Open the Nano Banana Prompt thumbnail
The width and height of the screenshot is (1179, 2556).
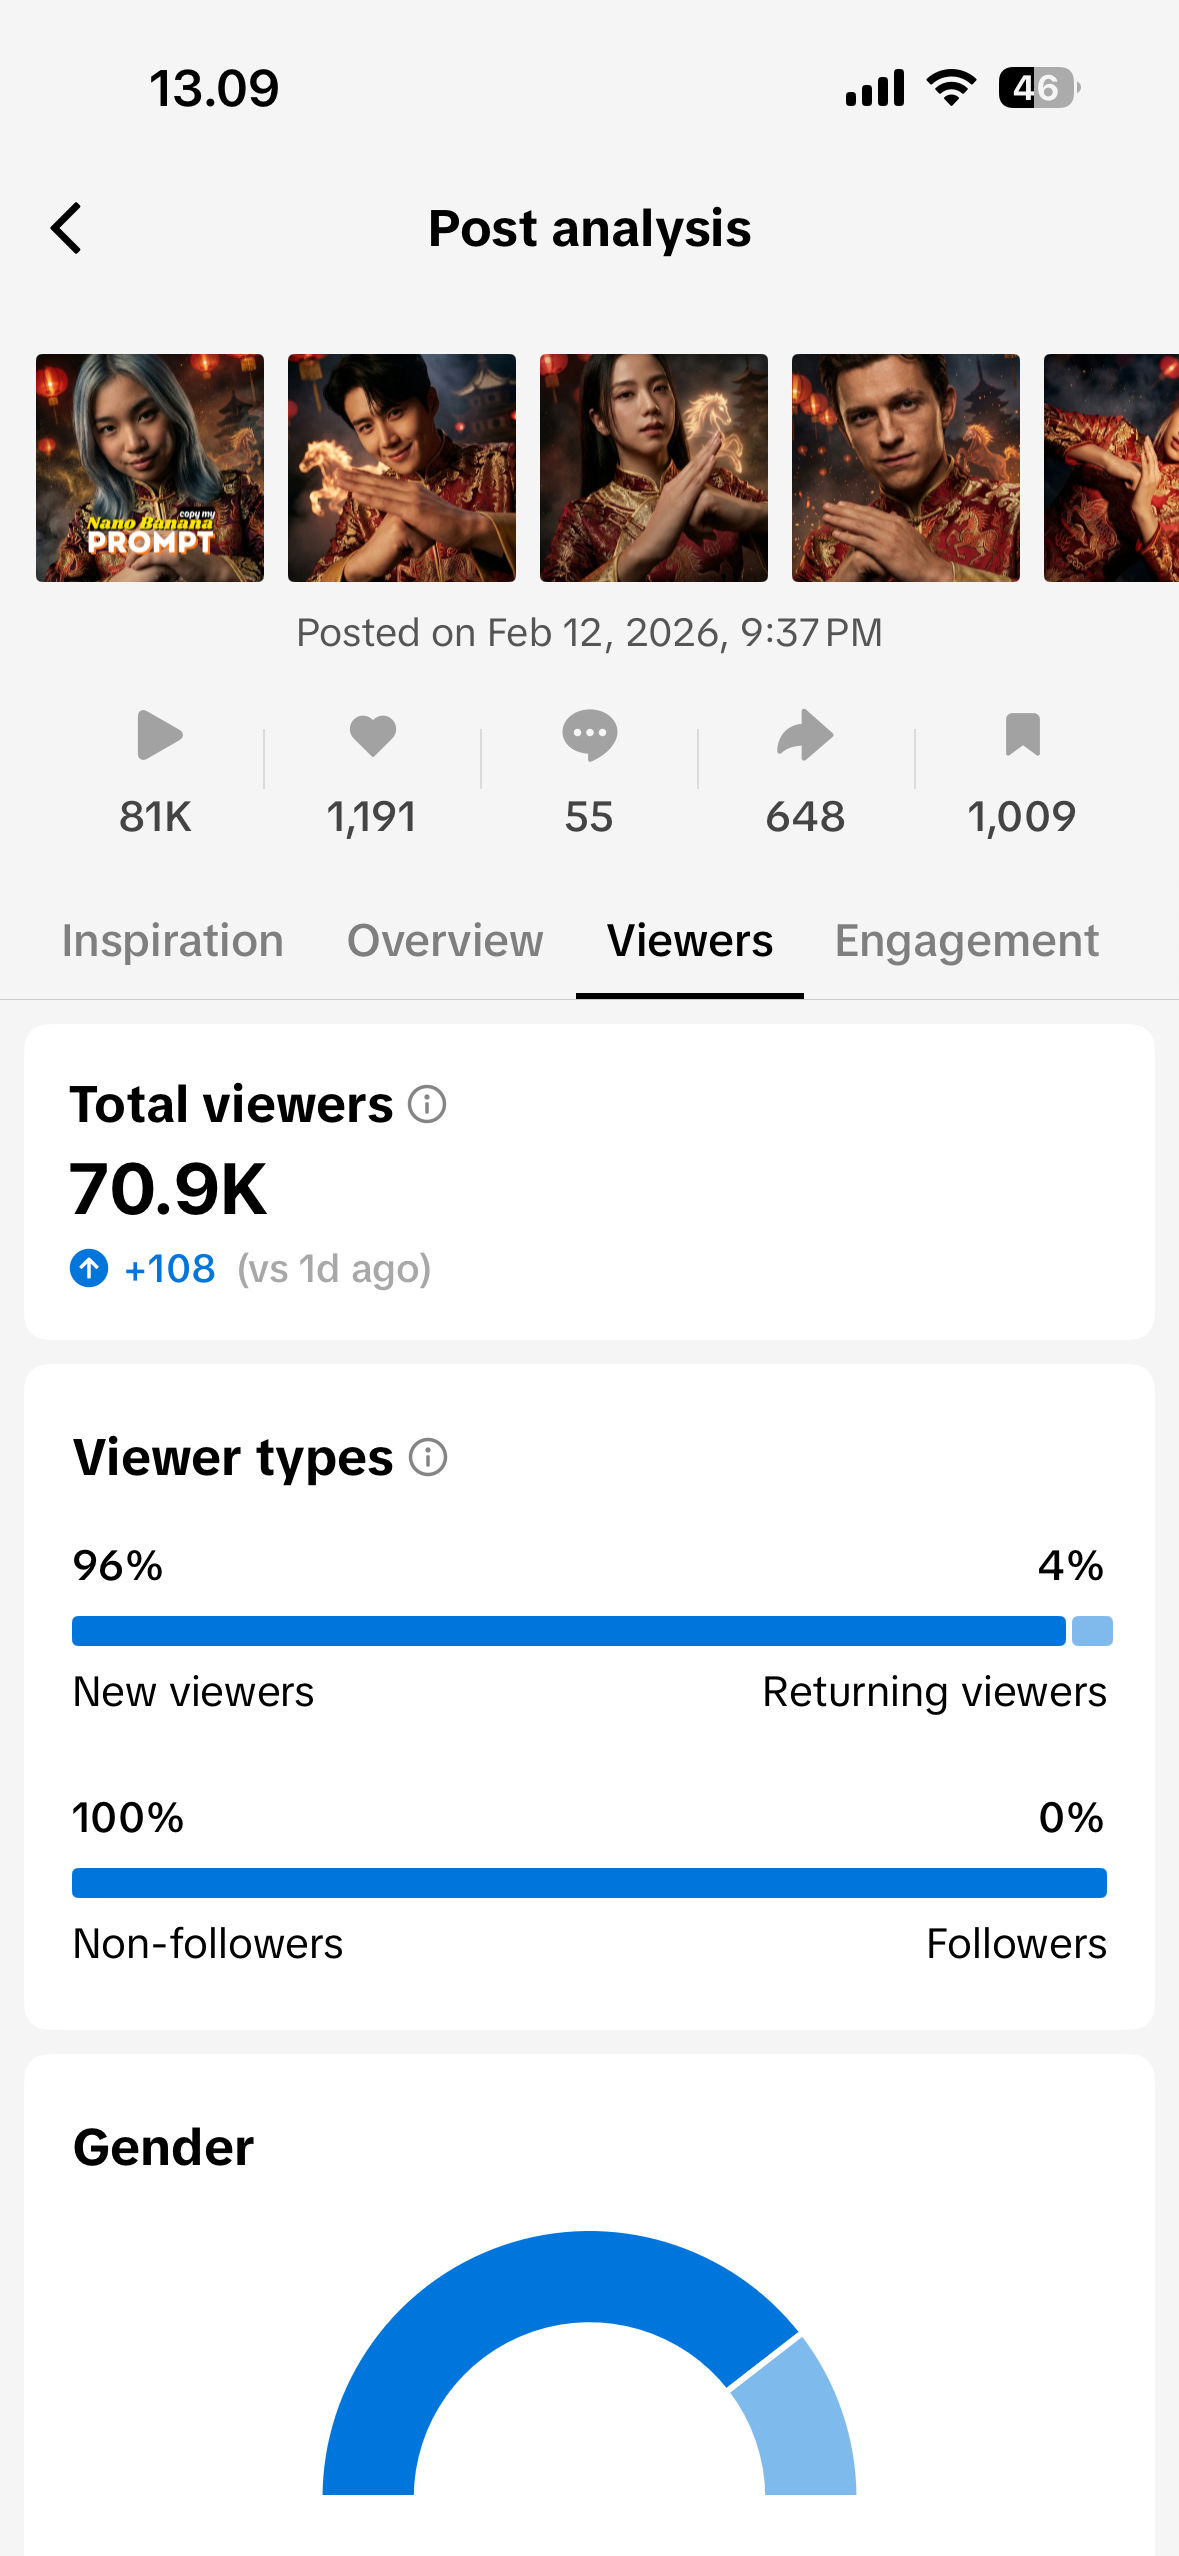click(150, 468)
